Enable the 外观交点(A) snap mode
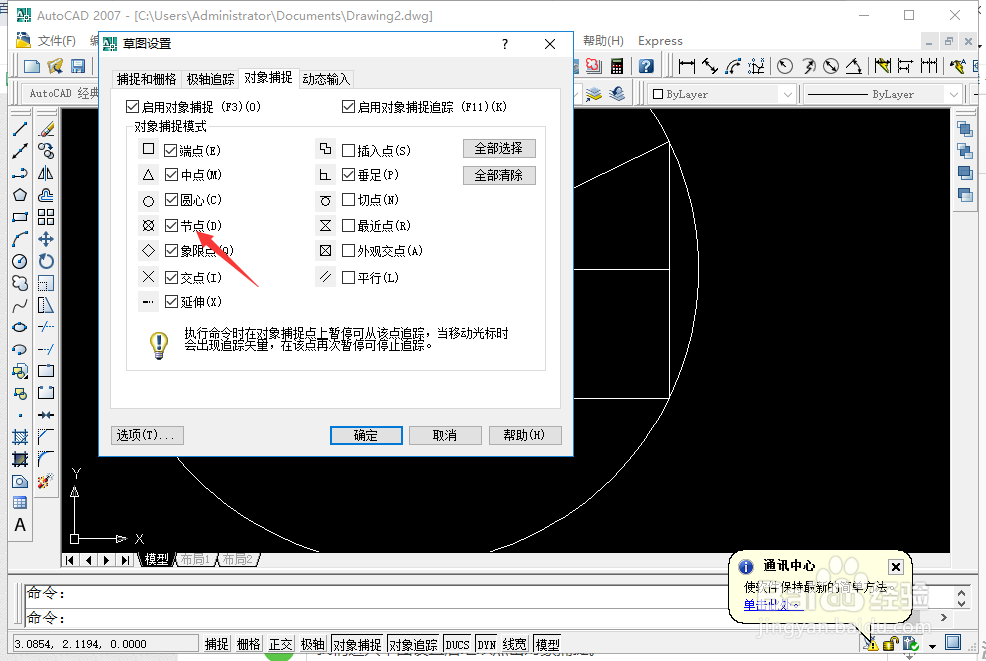The height and width of the screenshot is (661, 986). [348, 251]
